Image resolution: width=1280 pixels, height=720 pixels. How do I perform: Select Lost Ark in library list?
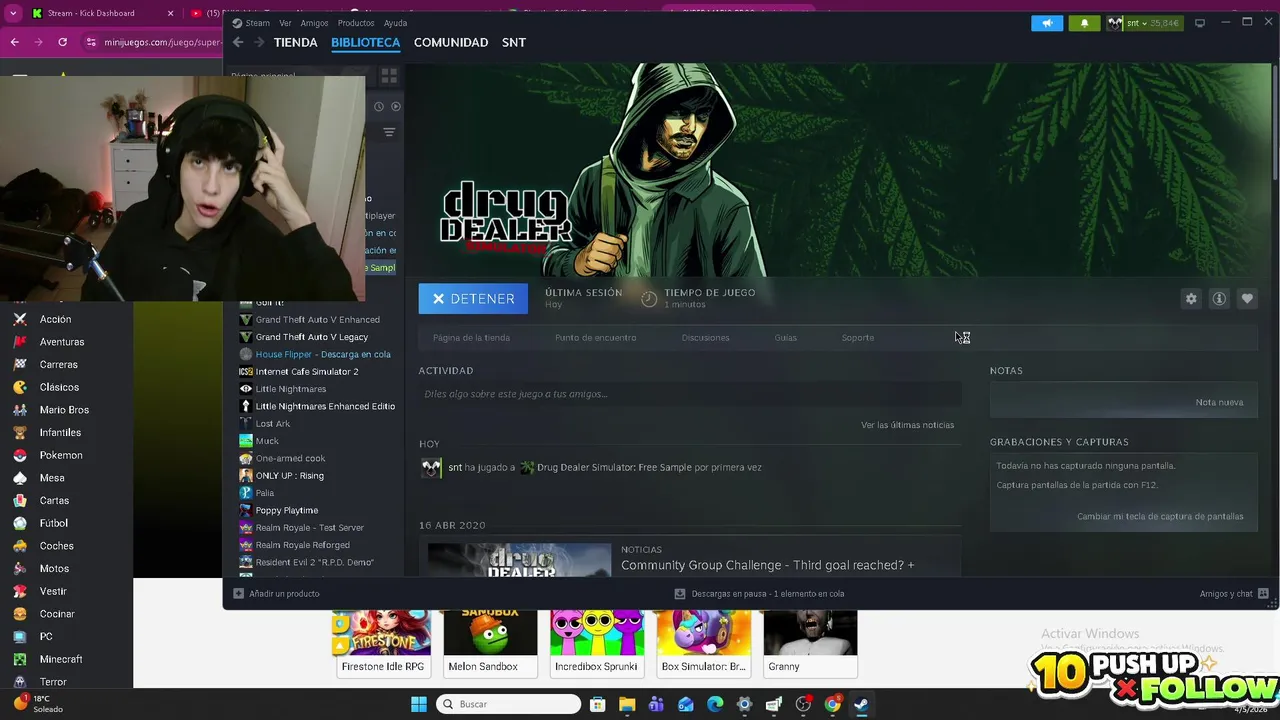(x=272, y=424)
